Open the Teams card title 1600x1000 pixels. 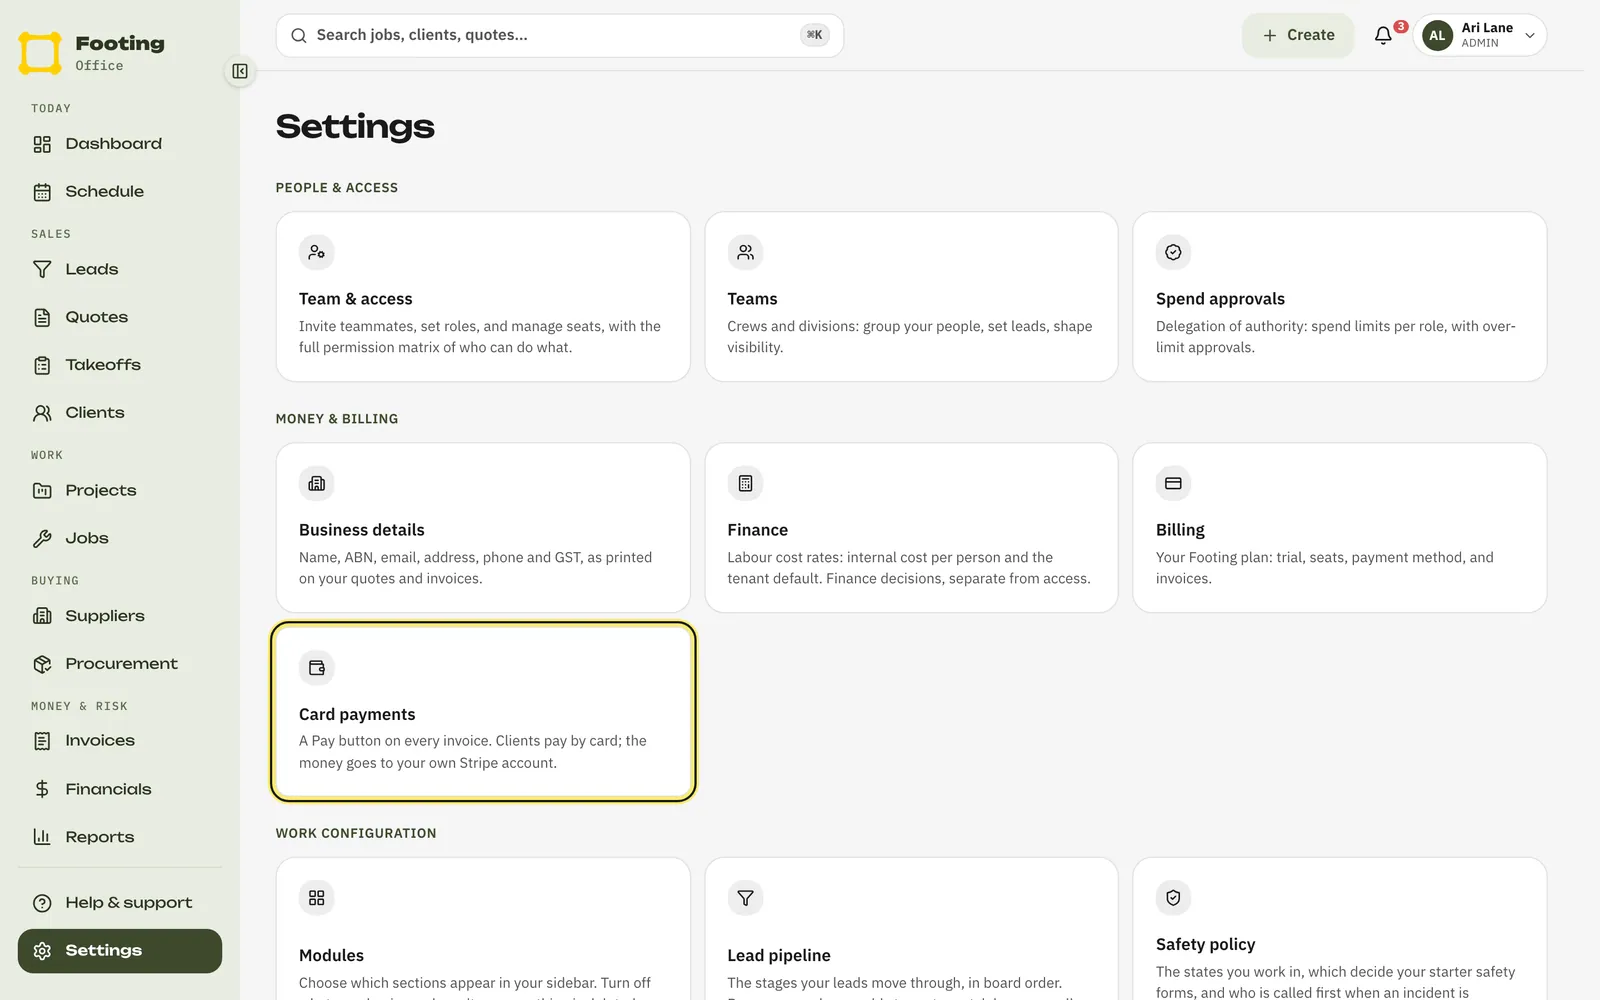[x=752, y=299]
